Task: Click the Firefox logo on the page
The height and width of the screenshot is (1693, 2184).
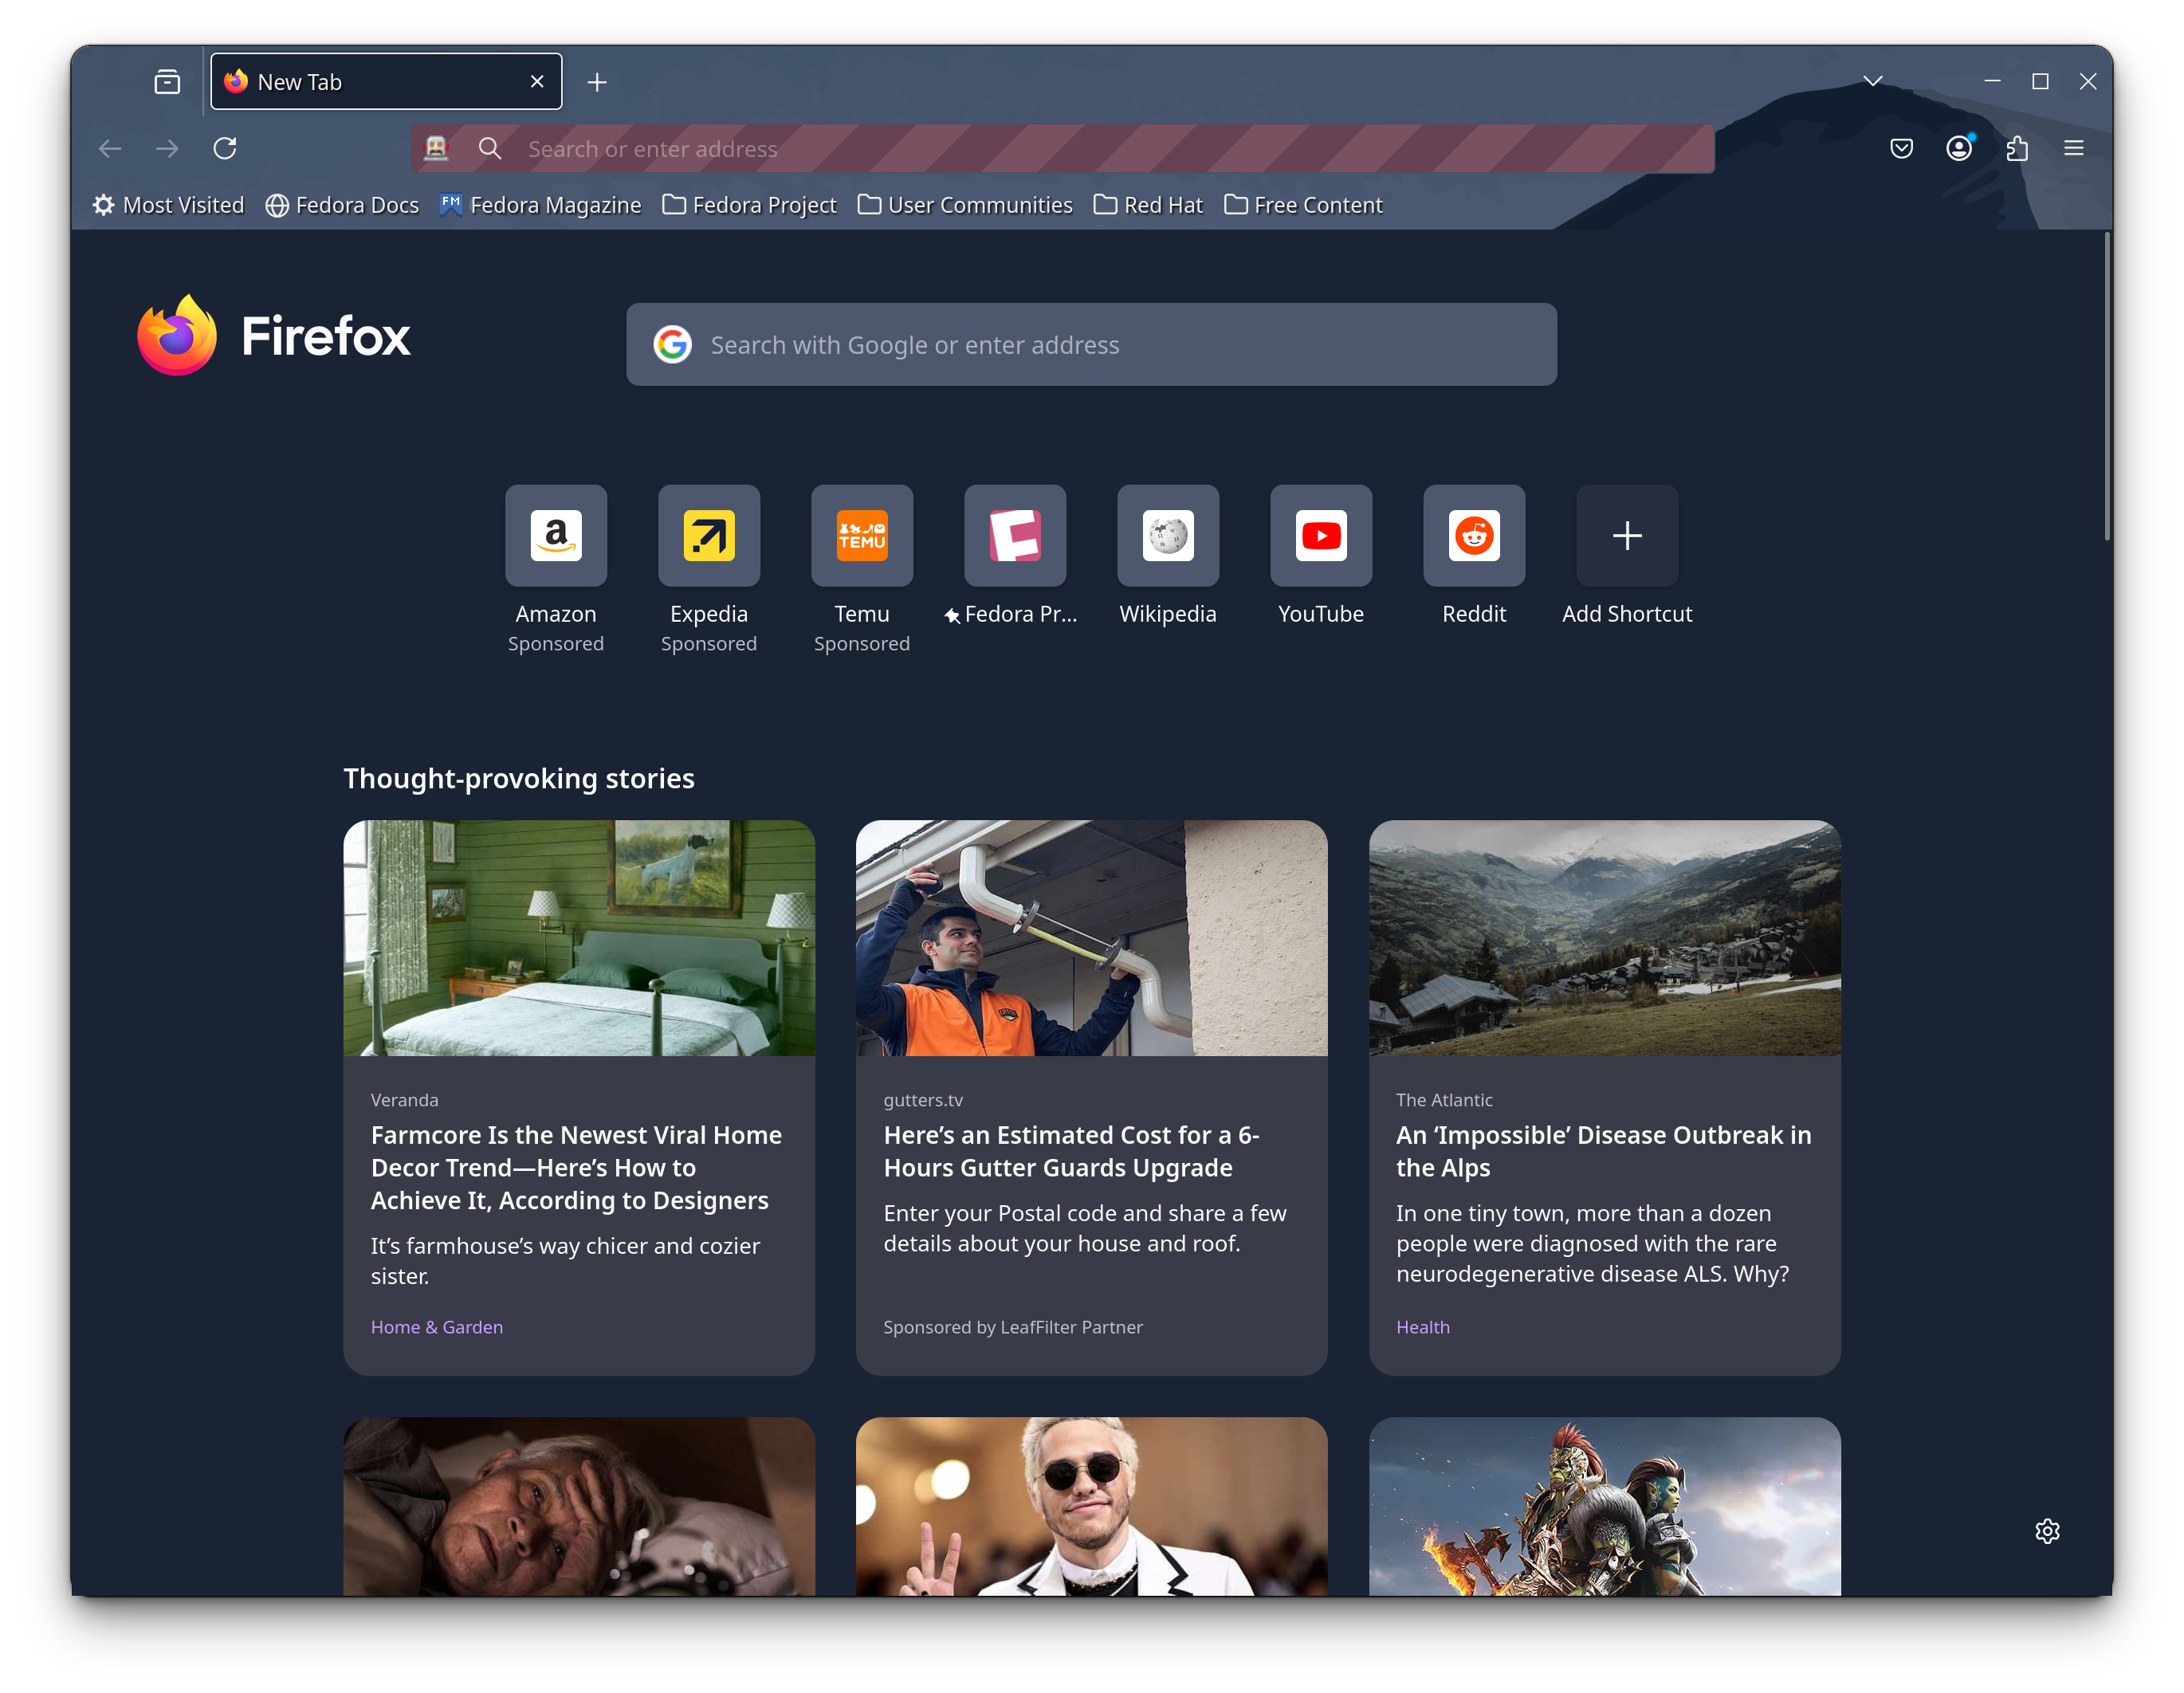Action: pyautogui.click(x=273, y=335)
